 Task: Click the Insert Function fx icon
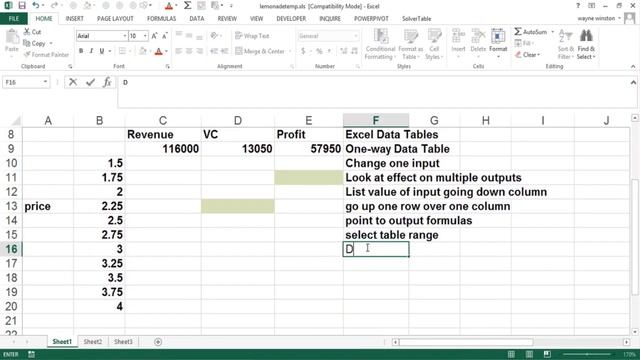click(x=107, y=82)
